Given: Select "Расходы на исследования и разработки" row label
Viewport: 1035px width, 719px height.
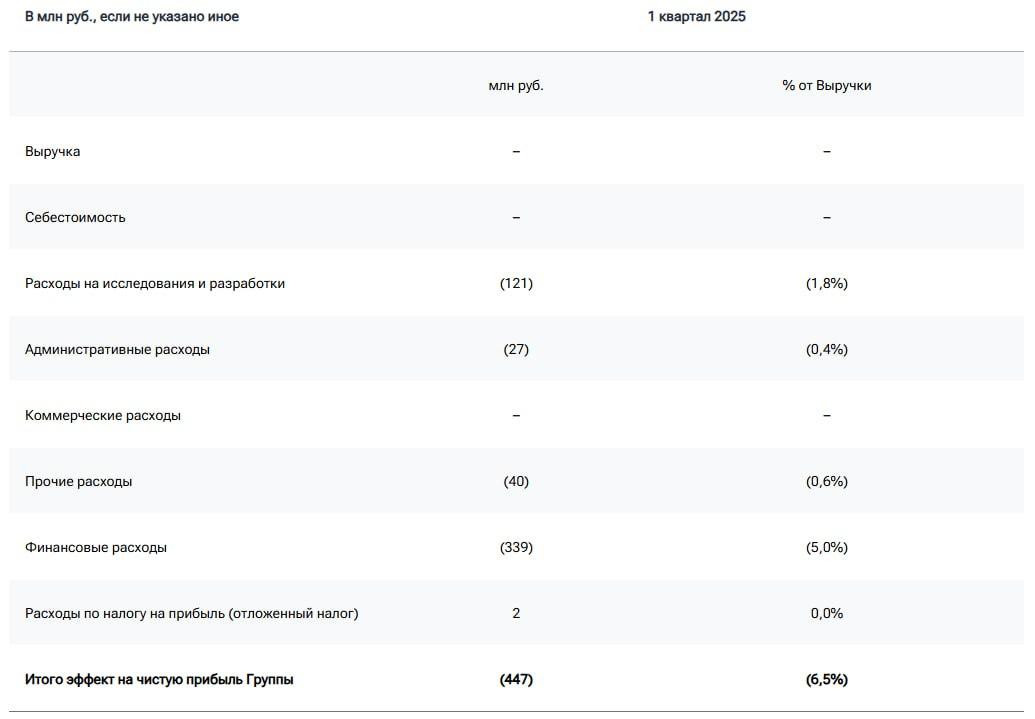Looking at the screenshot, I should coord(155,283).
